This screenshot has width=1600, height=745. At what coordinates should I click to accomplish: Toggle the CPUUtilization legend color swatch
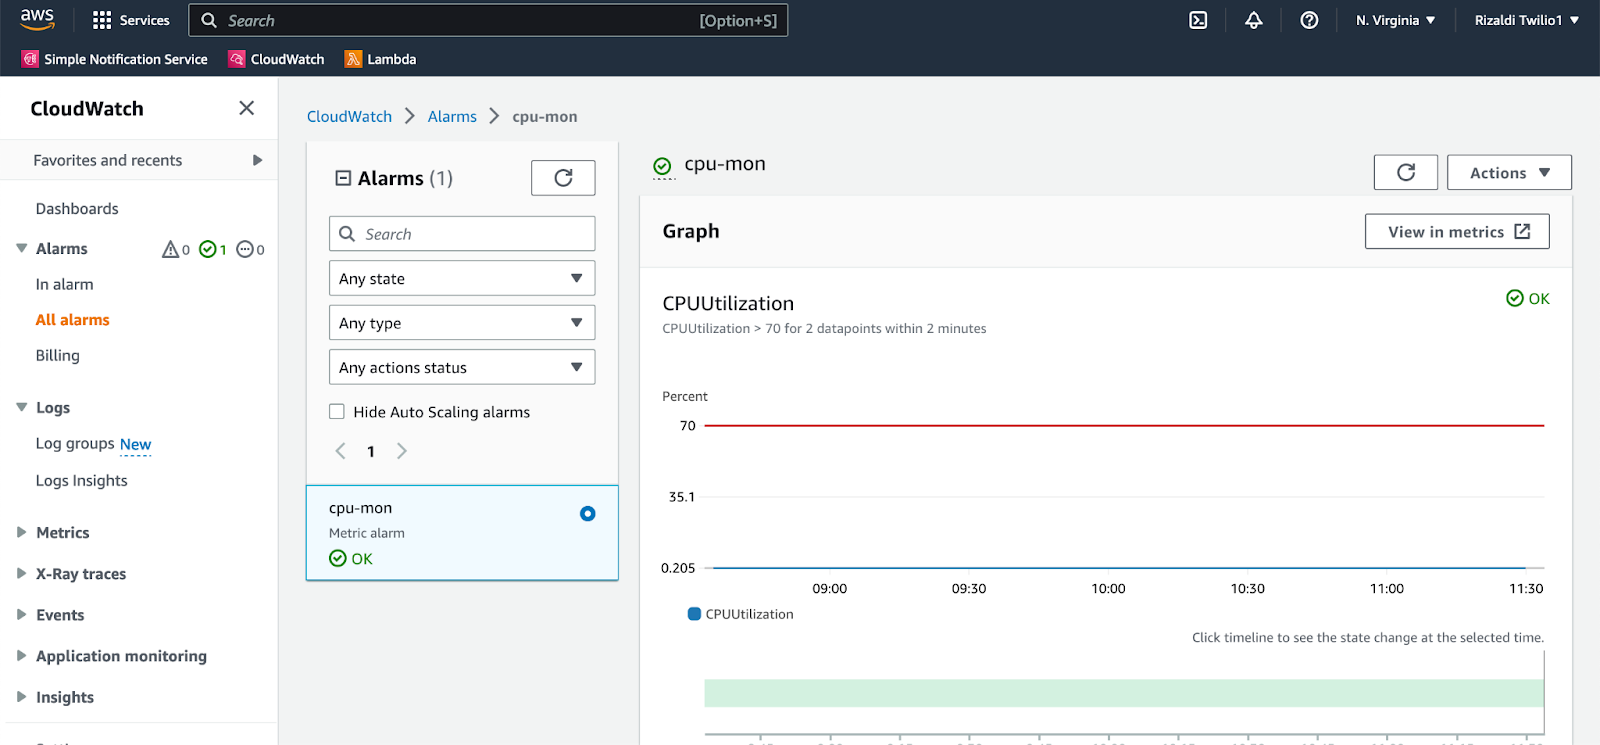coord(694,614)
